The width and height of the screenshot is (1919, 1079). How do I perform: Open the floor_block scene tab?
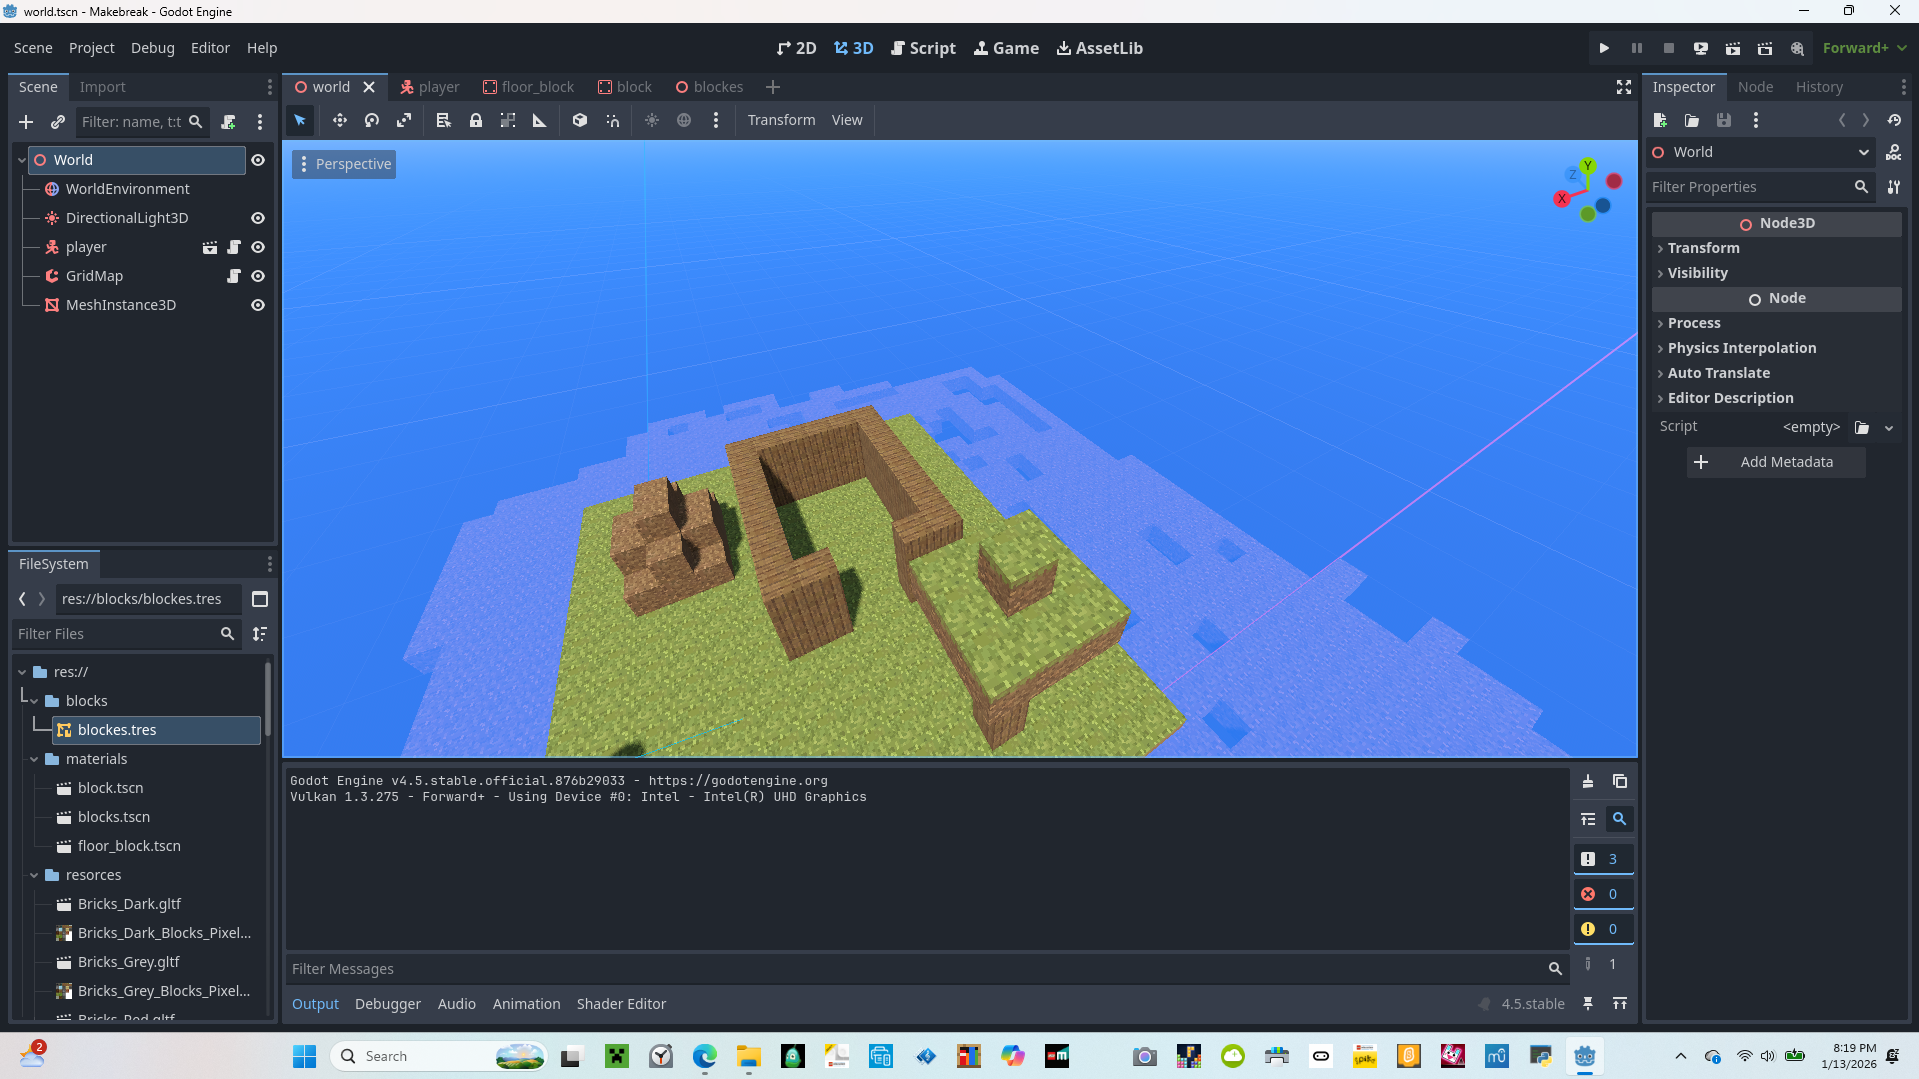(x=529, y=87)
